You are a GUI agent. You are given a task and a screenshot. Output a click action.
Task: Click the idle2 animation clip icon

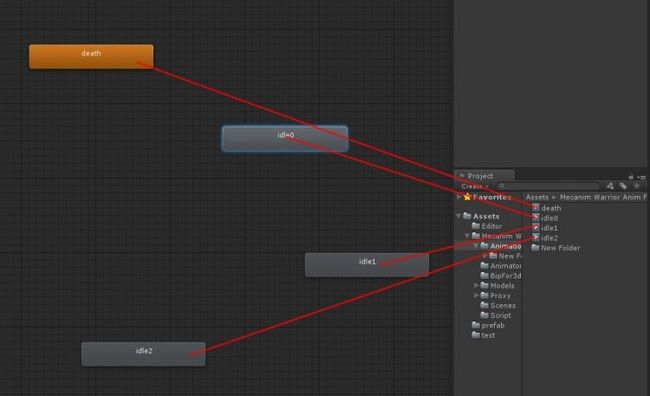536,238
